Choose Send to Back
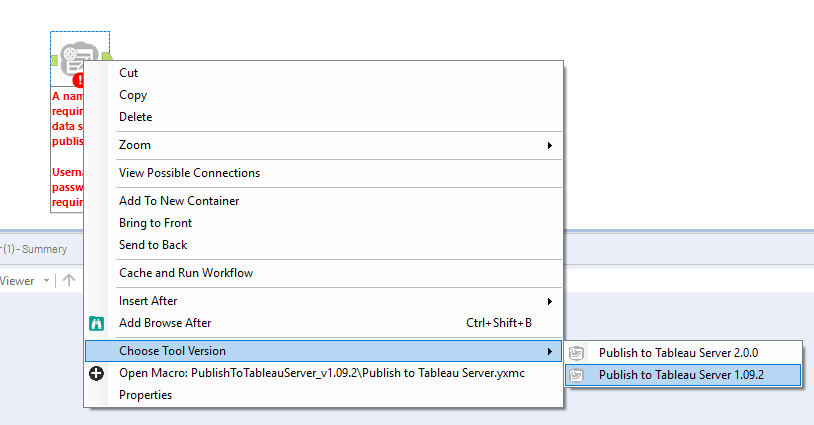The image size is (814, 425). (323, 245)
